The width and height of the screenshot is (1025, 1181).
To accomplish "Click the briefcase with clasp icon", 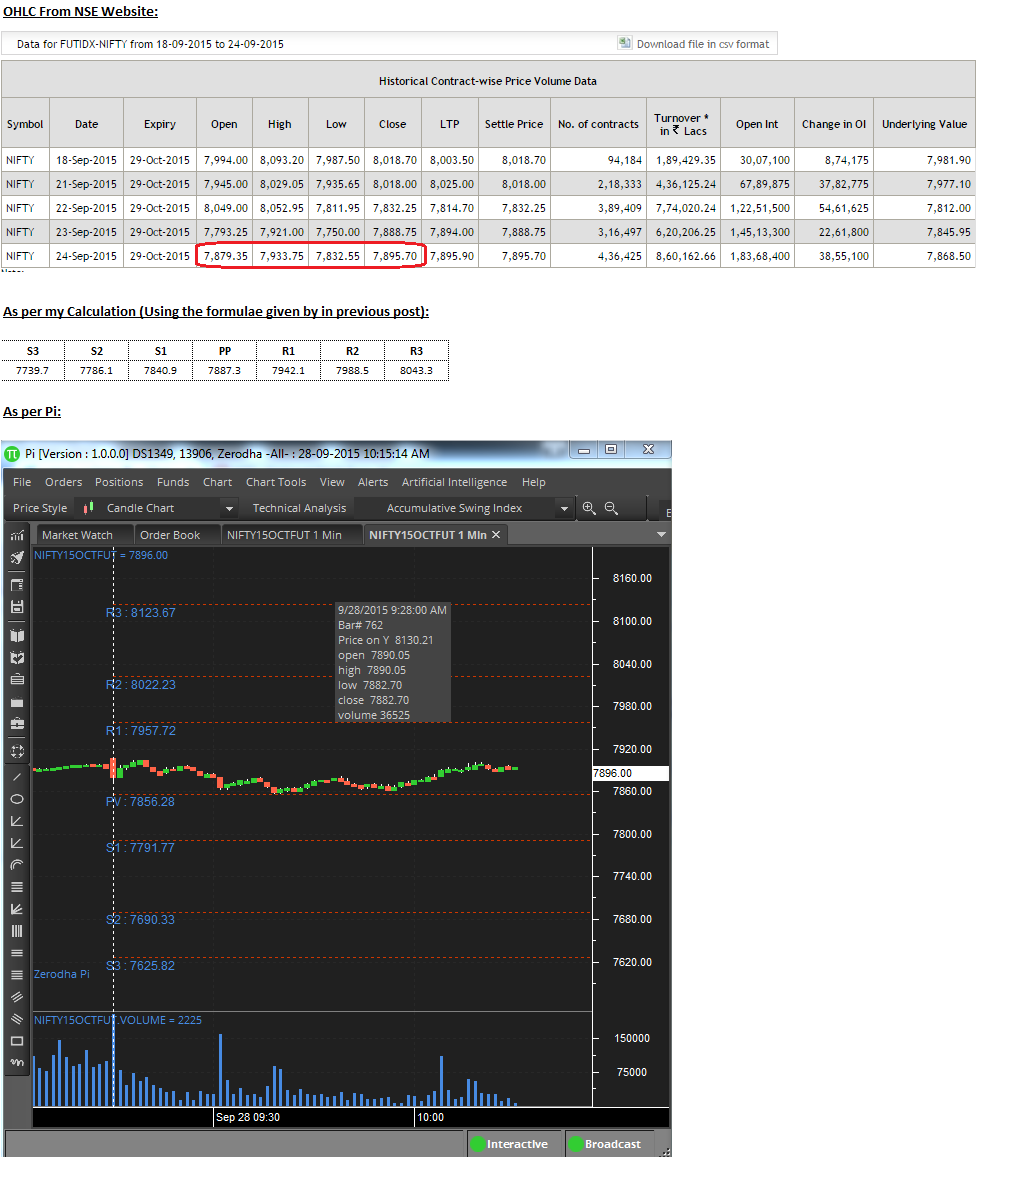I will (17, 724).
